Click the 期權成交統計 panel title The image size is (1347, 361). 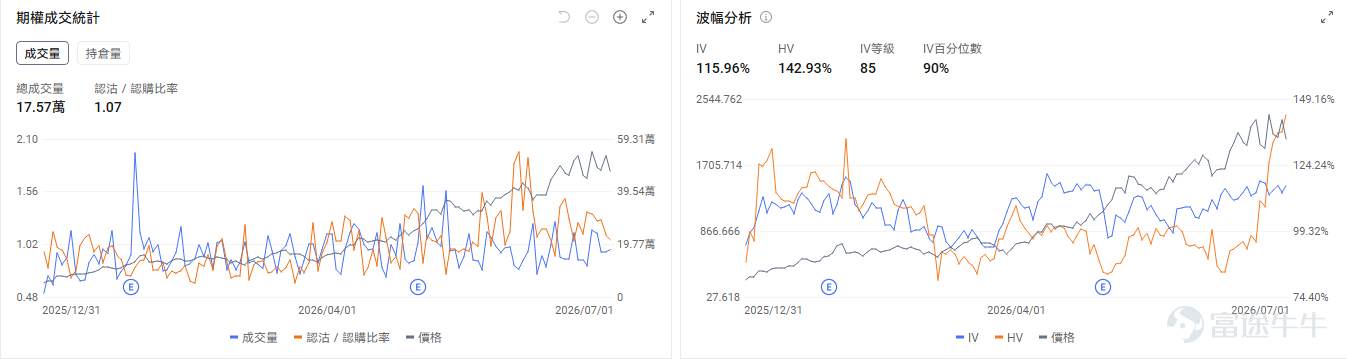coord(57,19)
